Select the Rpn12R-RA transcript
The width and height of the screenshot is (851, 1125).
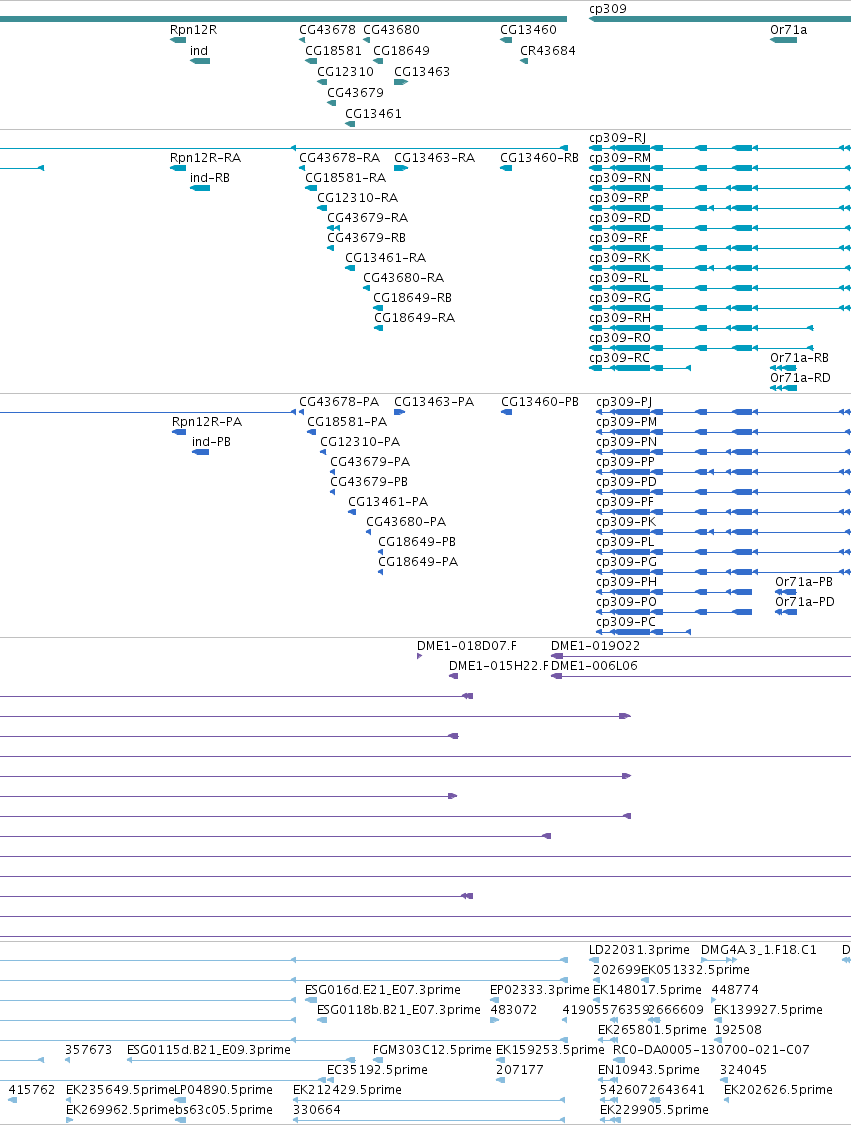205,157
